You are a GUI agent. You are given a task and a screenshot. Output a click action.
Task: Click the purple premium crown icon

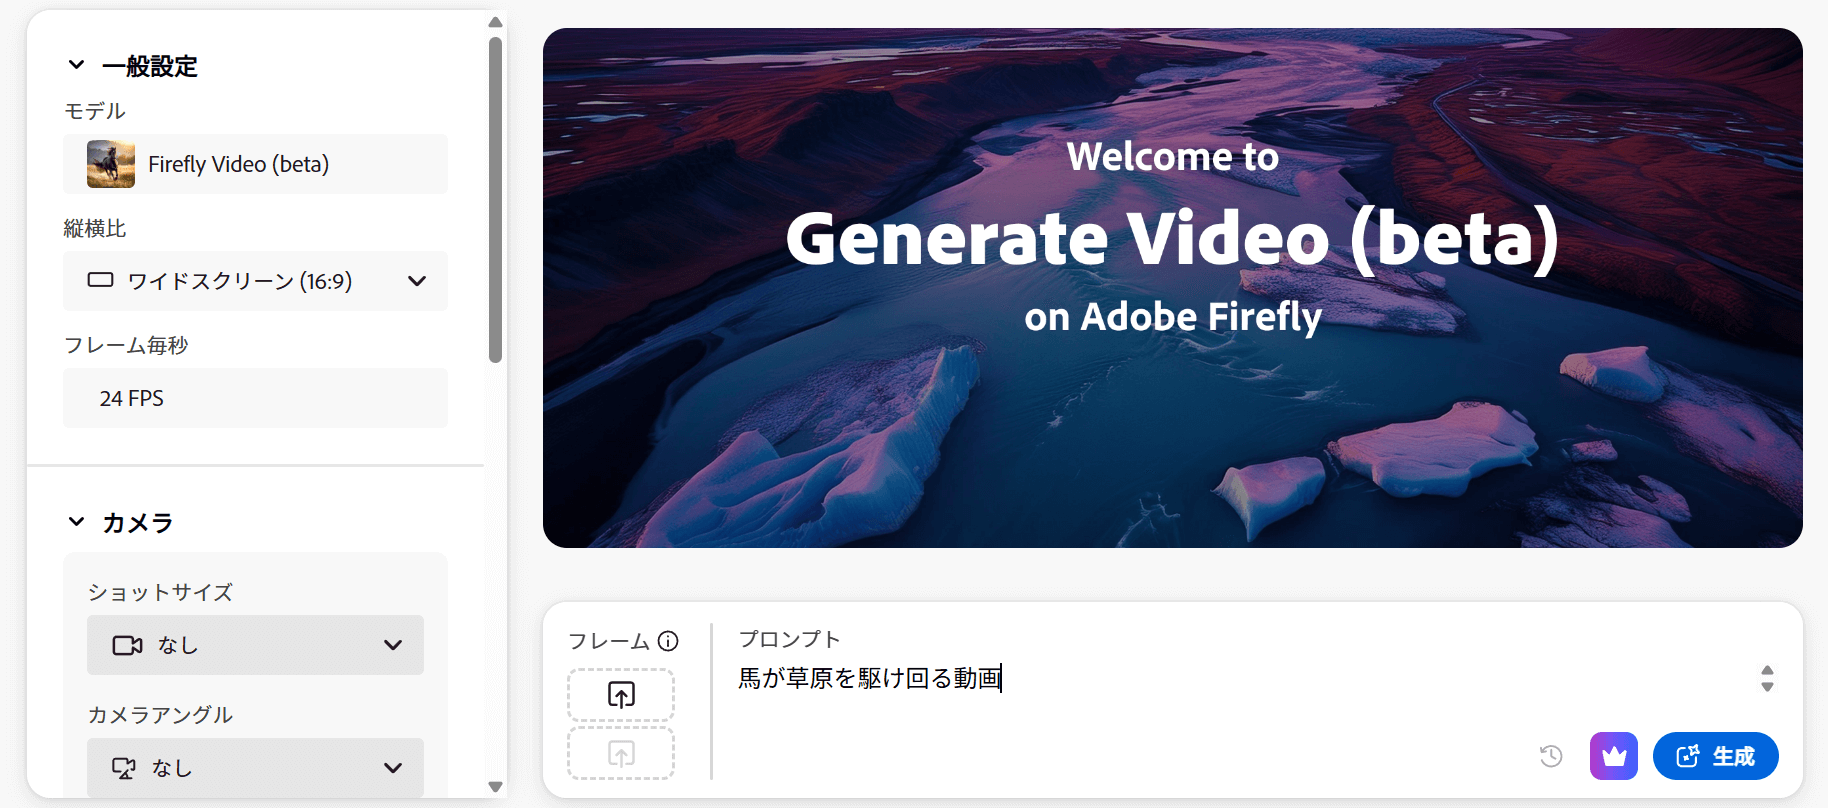[1613, 756]
